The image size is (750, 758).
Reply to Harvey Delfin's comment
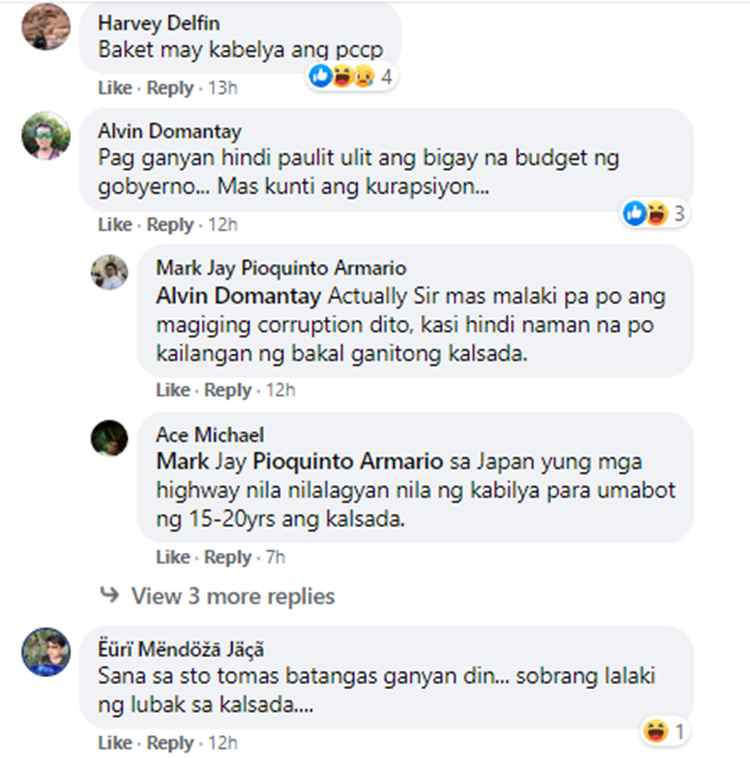tap(170, 87)
